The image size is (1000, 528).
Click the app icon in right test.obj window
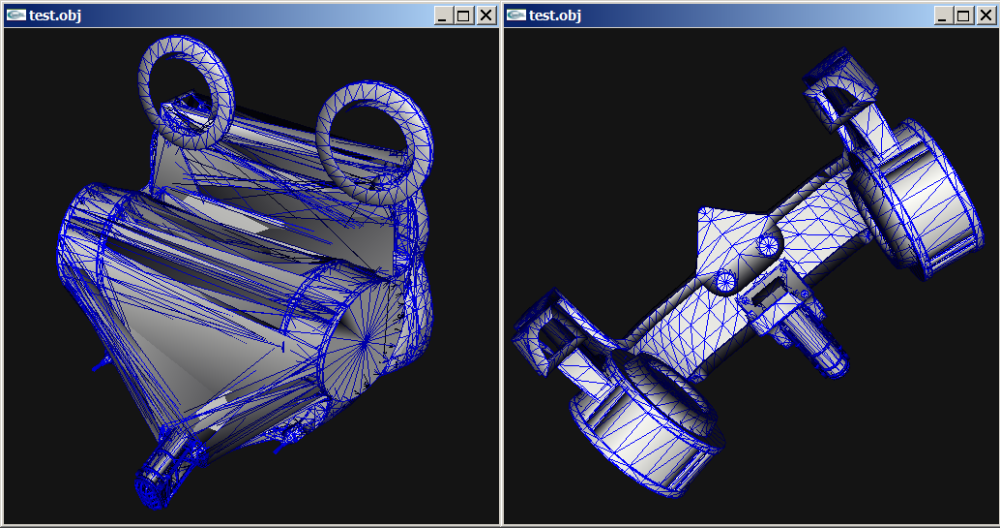516,15
